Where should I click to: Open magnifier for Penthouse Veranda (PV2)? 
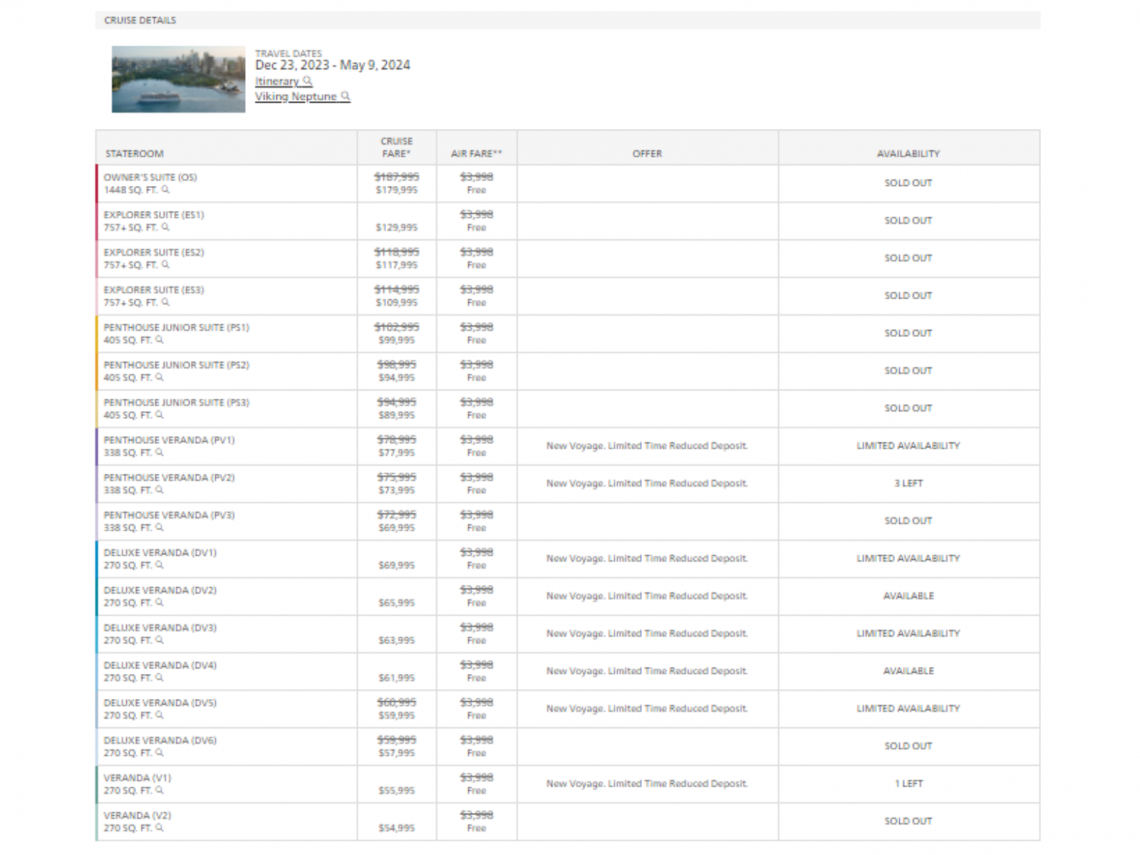(159, 490)
